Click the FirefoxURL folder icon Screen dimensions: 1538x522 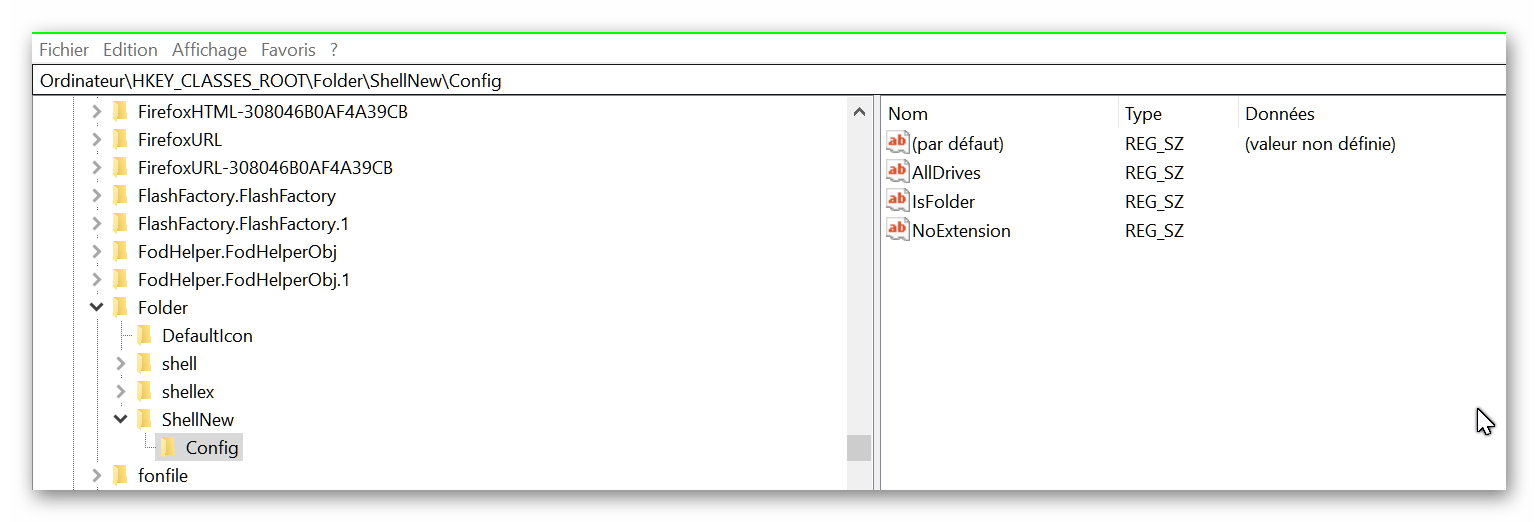(120, 139)
